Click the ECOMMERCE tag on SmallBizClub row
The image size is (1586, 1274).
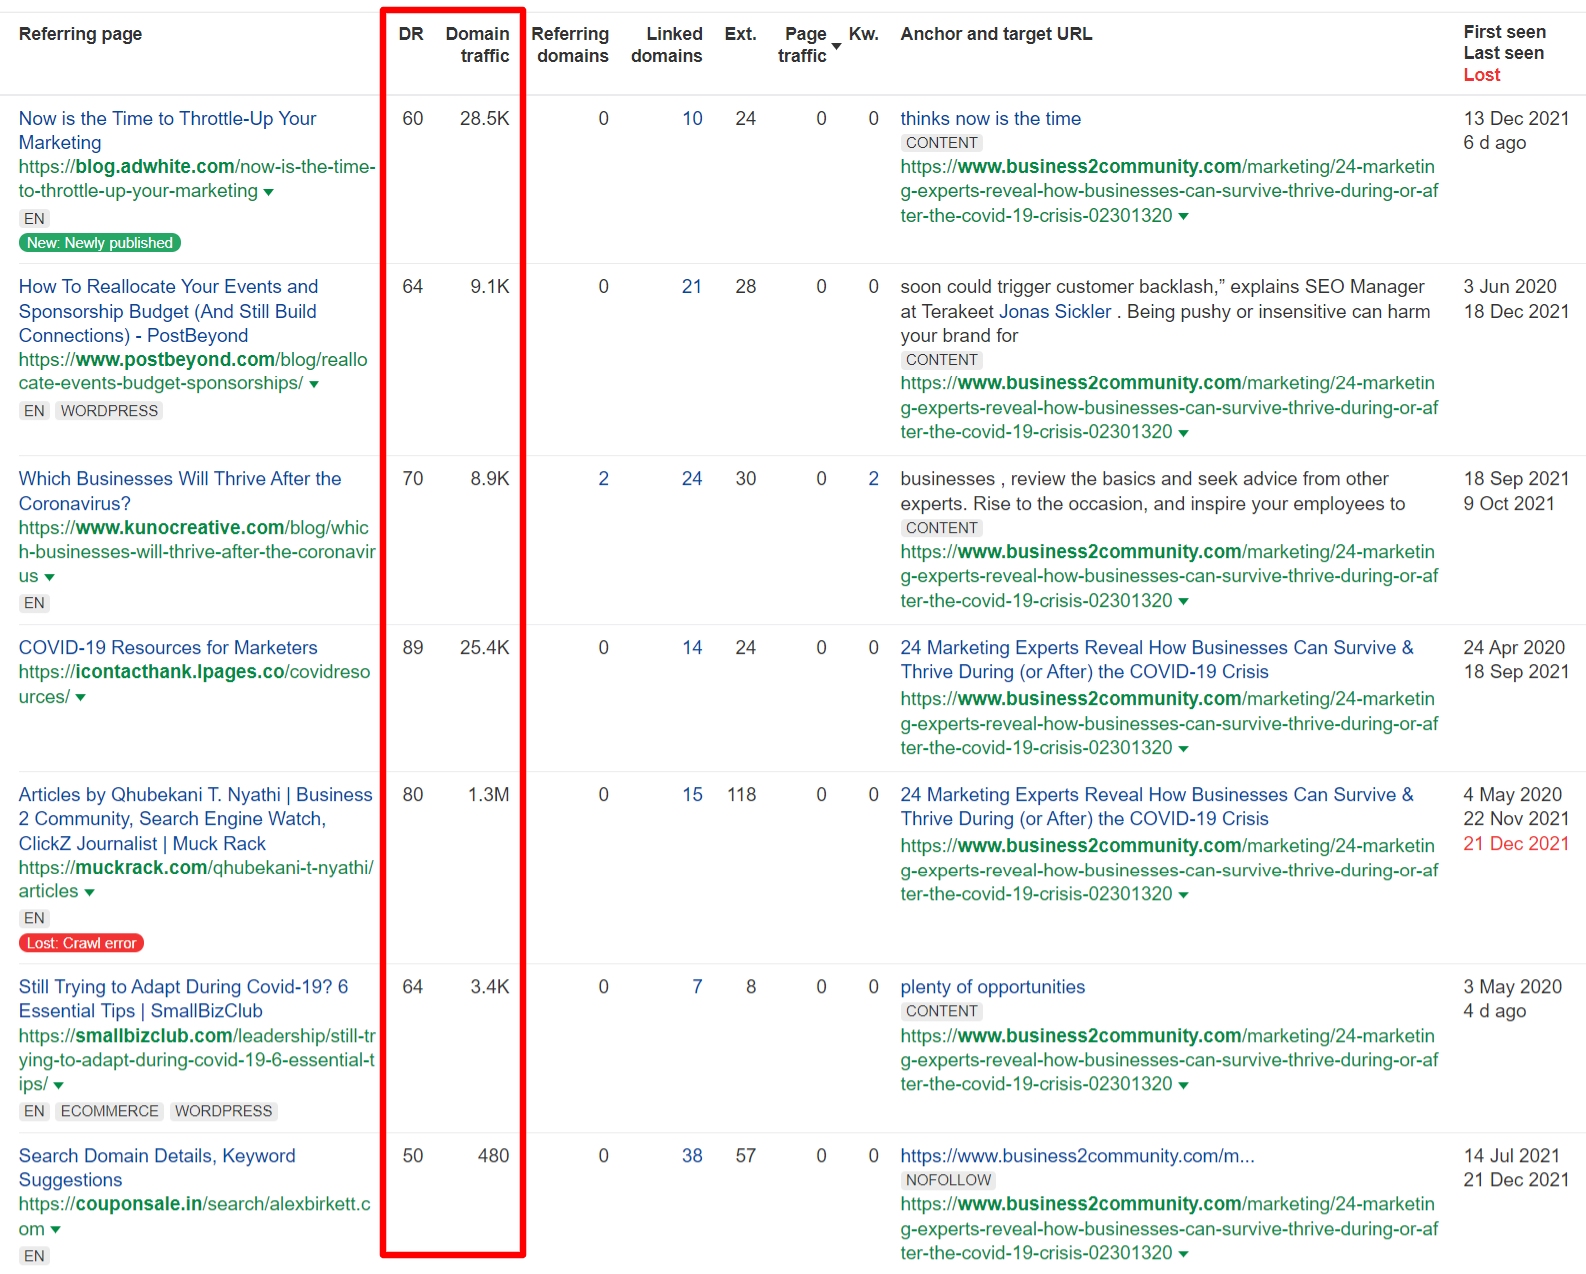click(x=110, y=1111)
